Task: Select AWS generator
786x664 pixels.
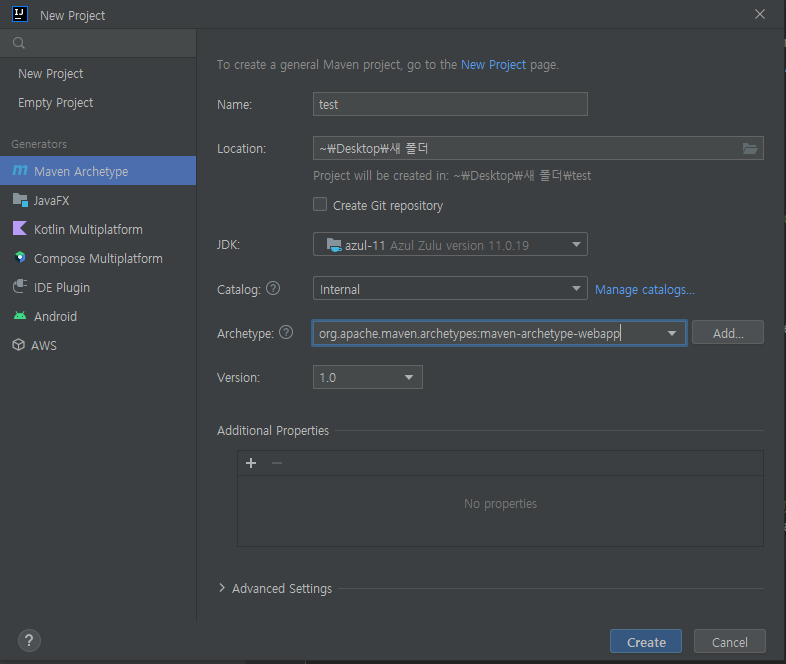Action: point(98,345)
